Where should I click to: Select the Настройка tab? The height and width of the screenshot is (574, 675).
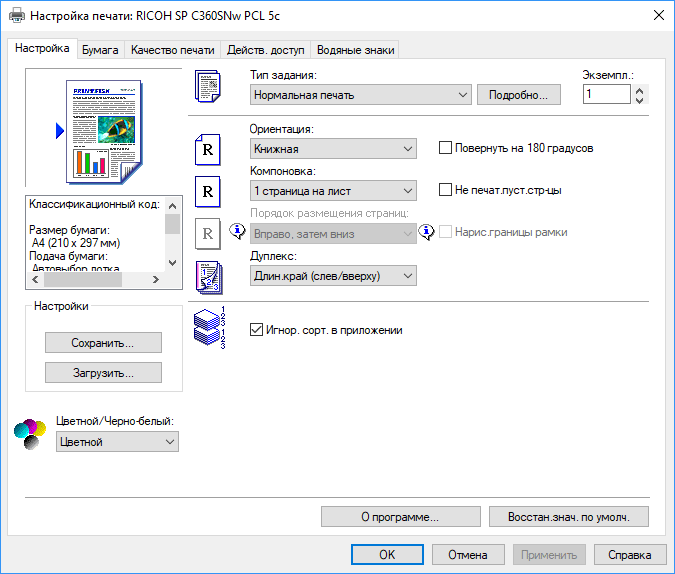pyautogui.click(x=42, y=48)
